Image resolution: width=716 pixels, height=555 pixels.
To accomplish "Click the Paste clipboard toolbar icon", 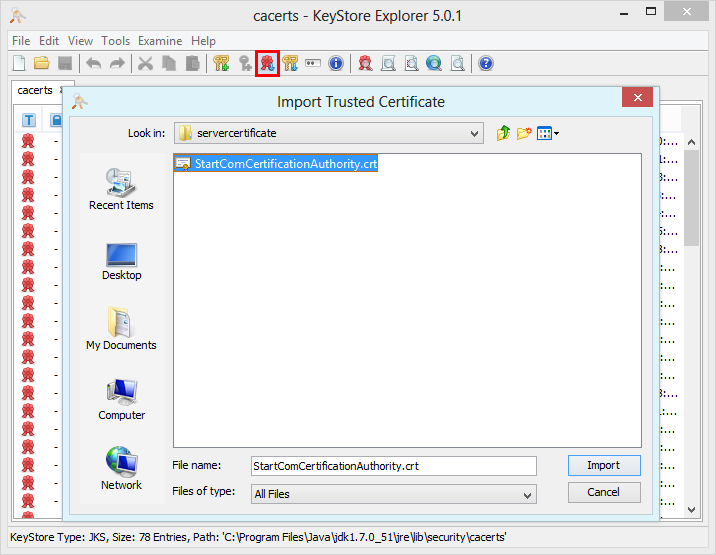I will coord(192,63).
